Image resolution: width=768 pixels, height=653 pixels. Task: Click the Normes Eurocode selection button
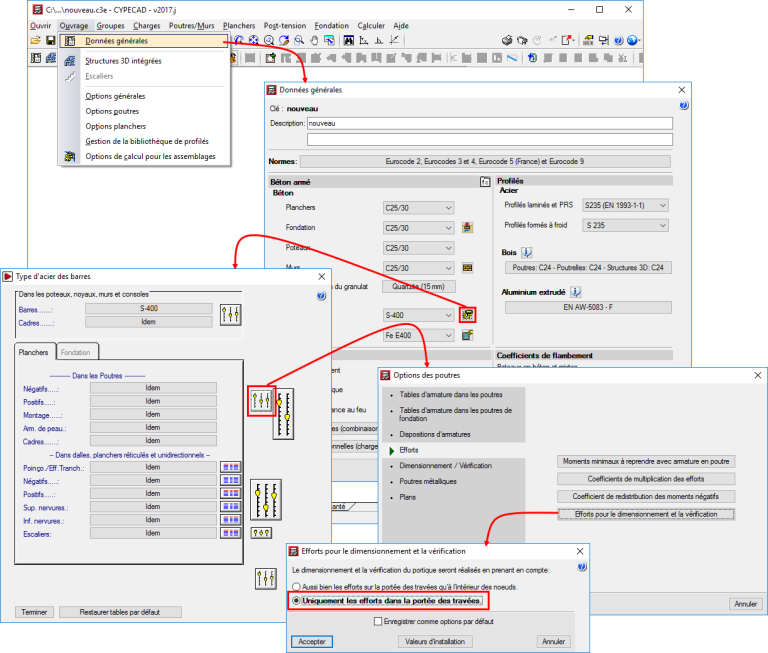pyautogui.click(x=485, y=161)
